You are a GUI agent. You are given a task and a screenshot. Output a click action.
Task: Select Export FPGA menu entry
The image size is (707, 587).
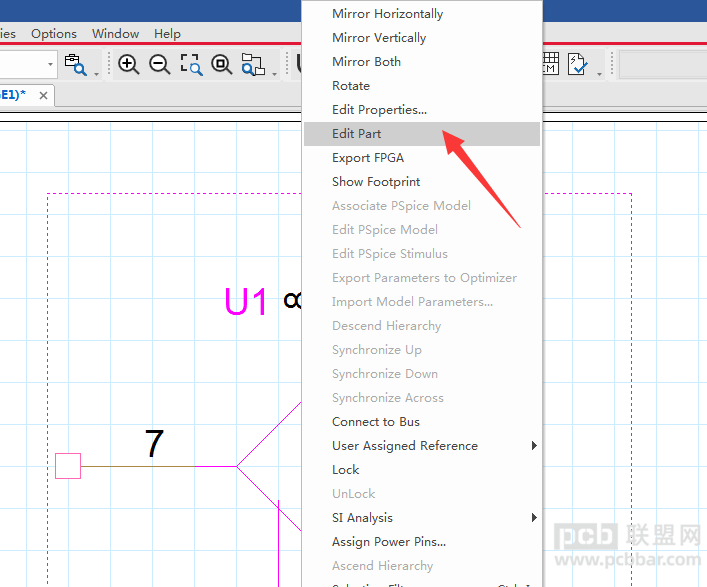(422, 158)
